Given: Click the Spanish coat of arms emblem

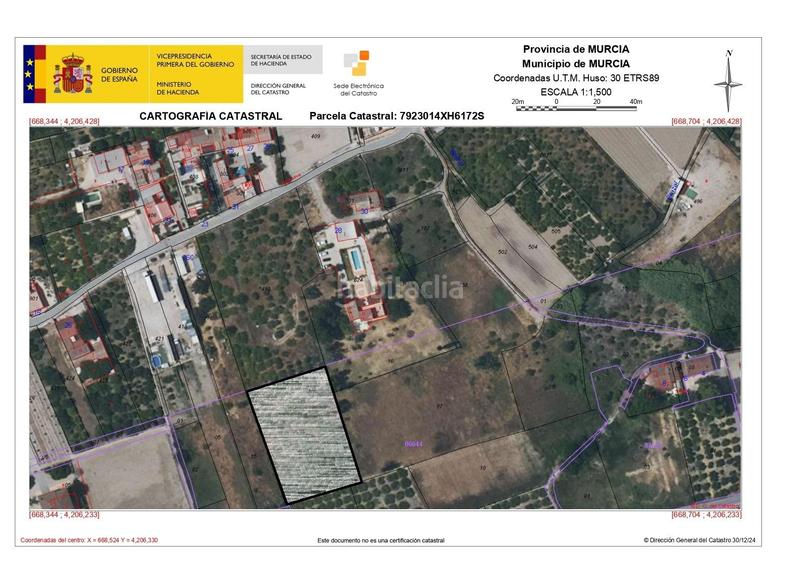Looking at the screenshot, I should click(73, 74).
